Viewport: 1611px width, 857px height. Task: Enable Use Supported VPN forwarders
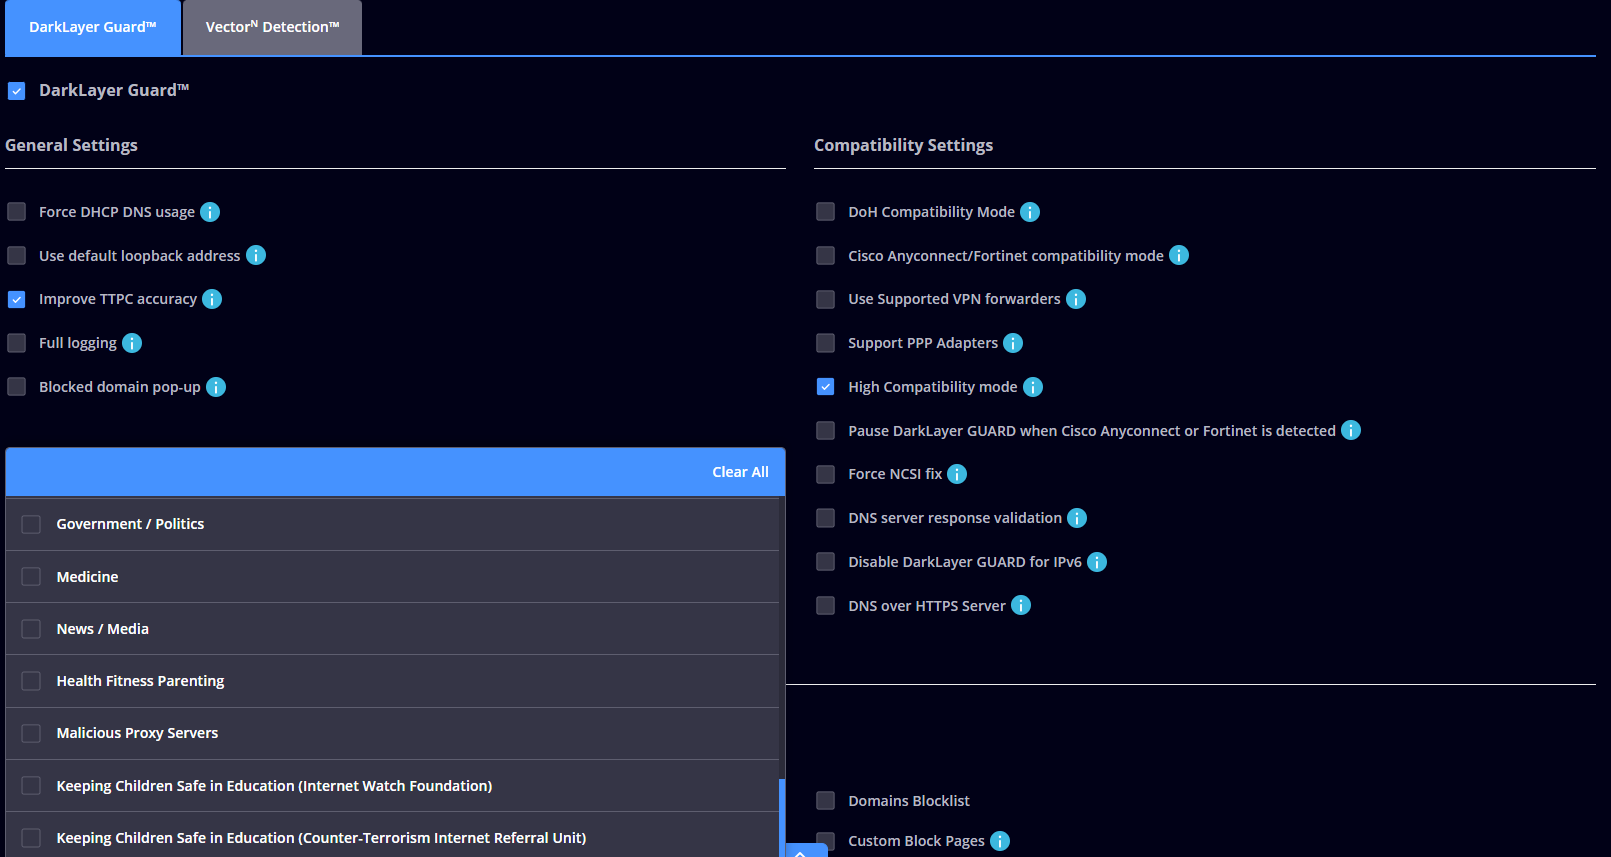[825, 299]
